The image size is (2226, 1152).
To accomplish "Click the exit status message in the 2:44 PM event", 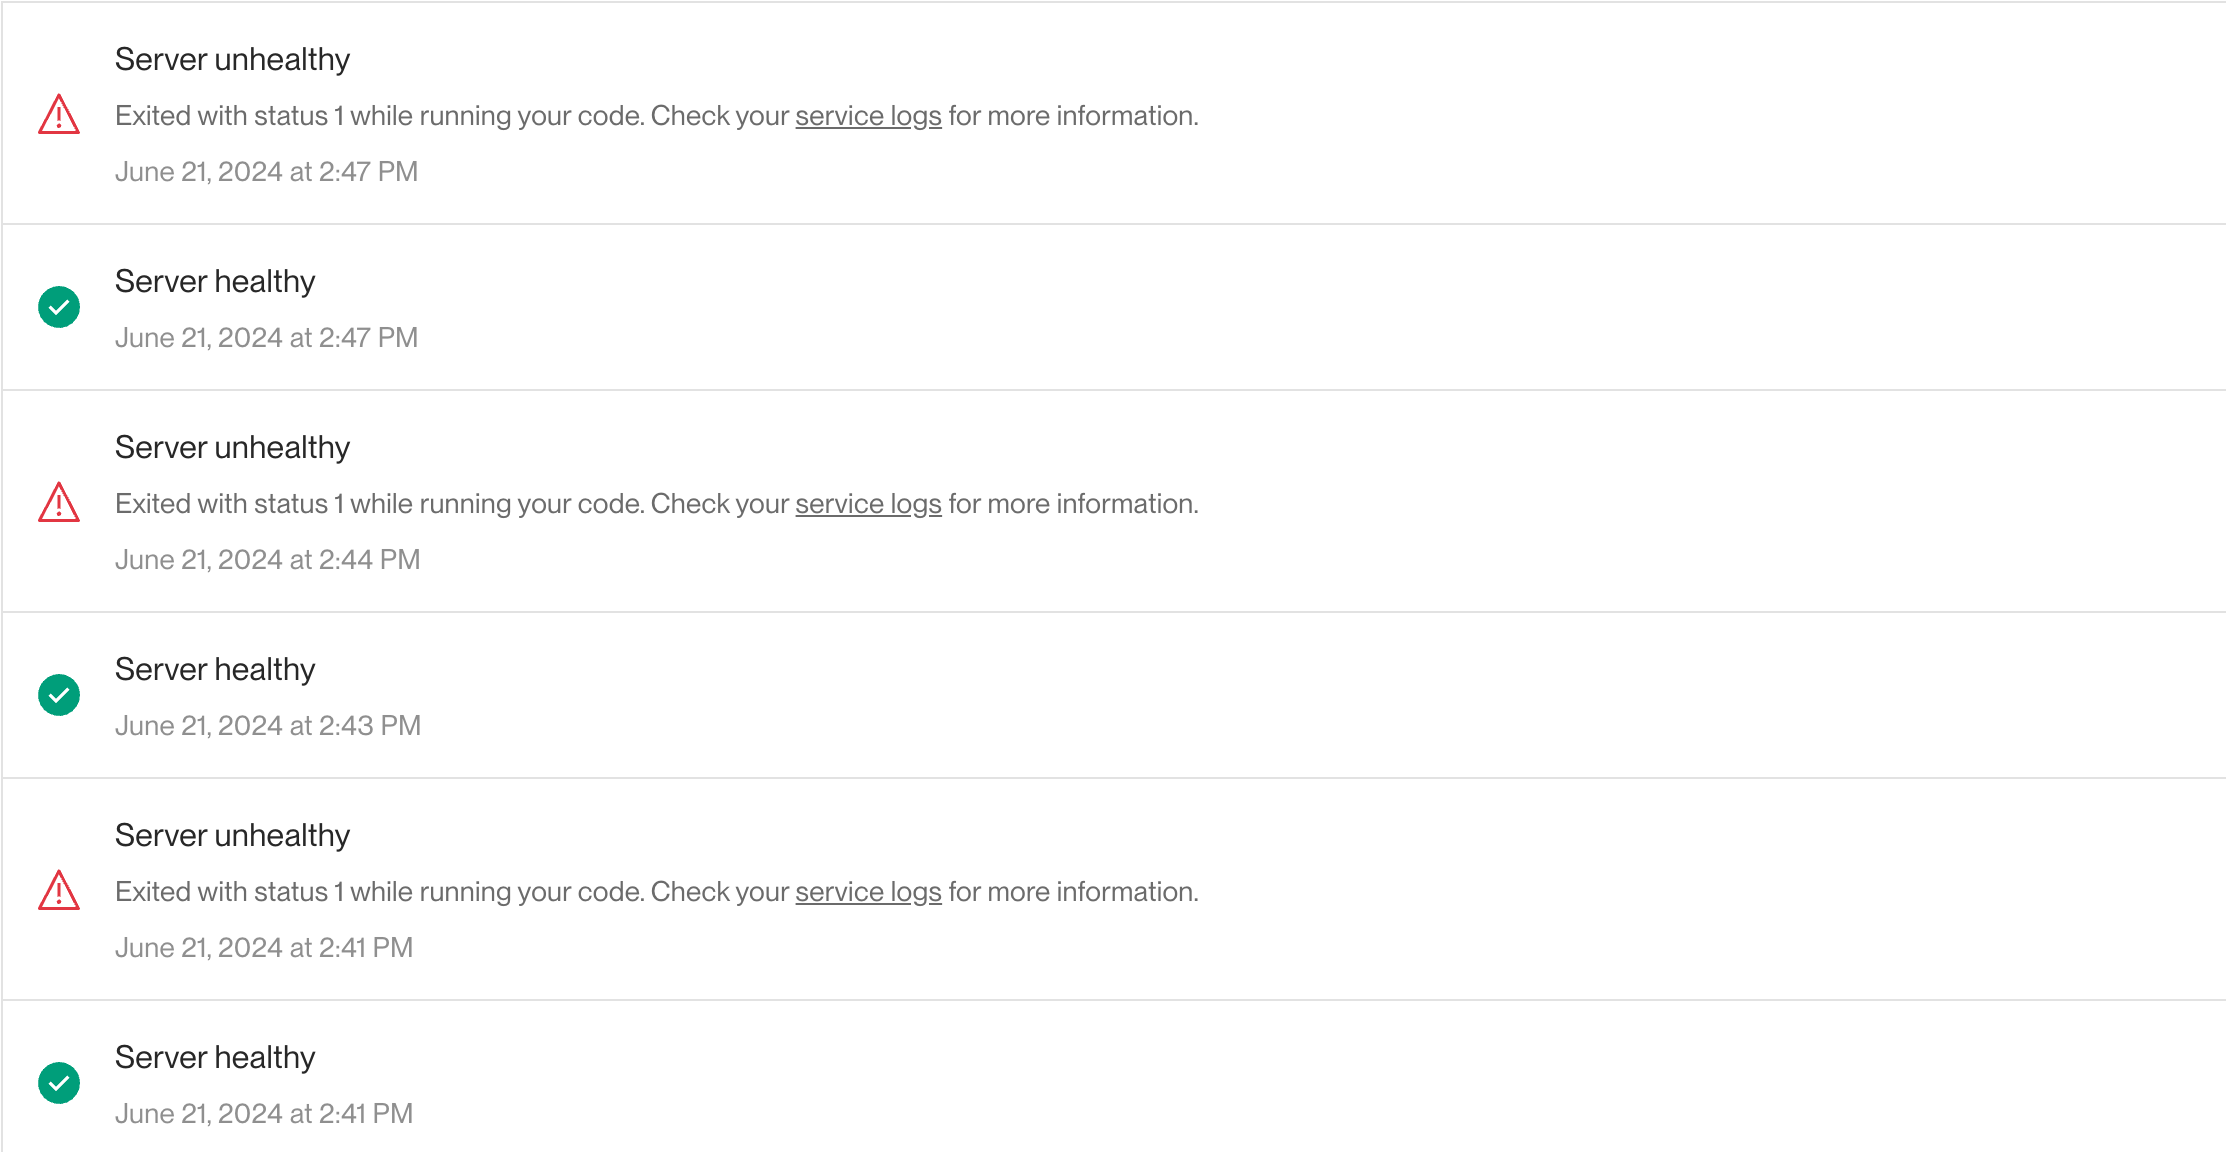I will click(x=657, y=504).
